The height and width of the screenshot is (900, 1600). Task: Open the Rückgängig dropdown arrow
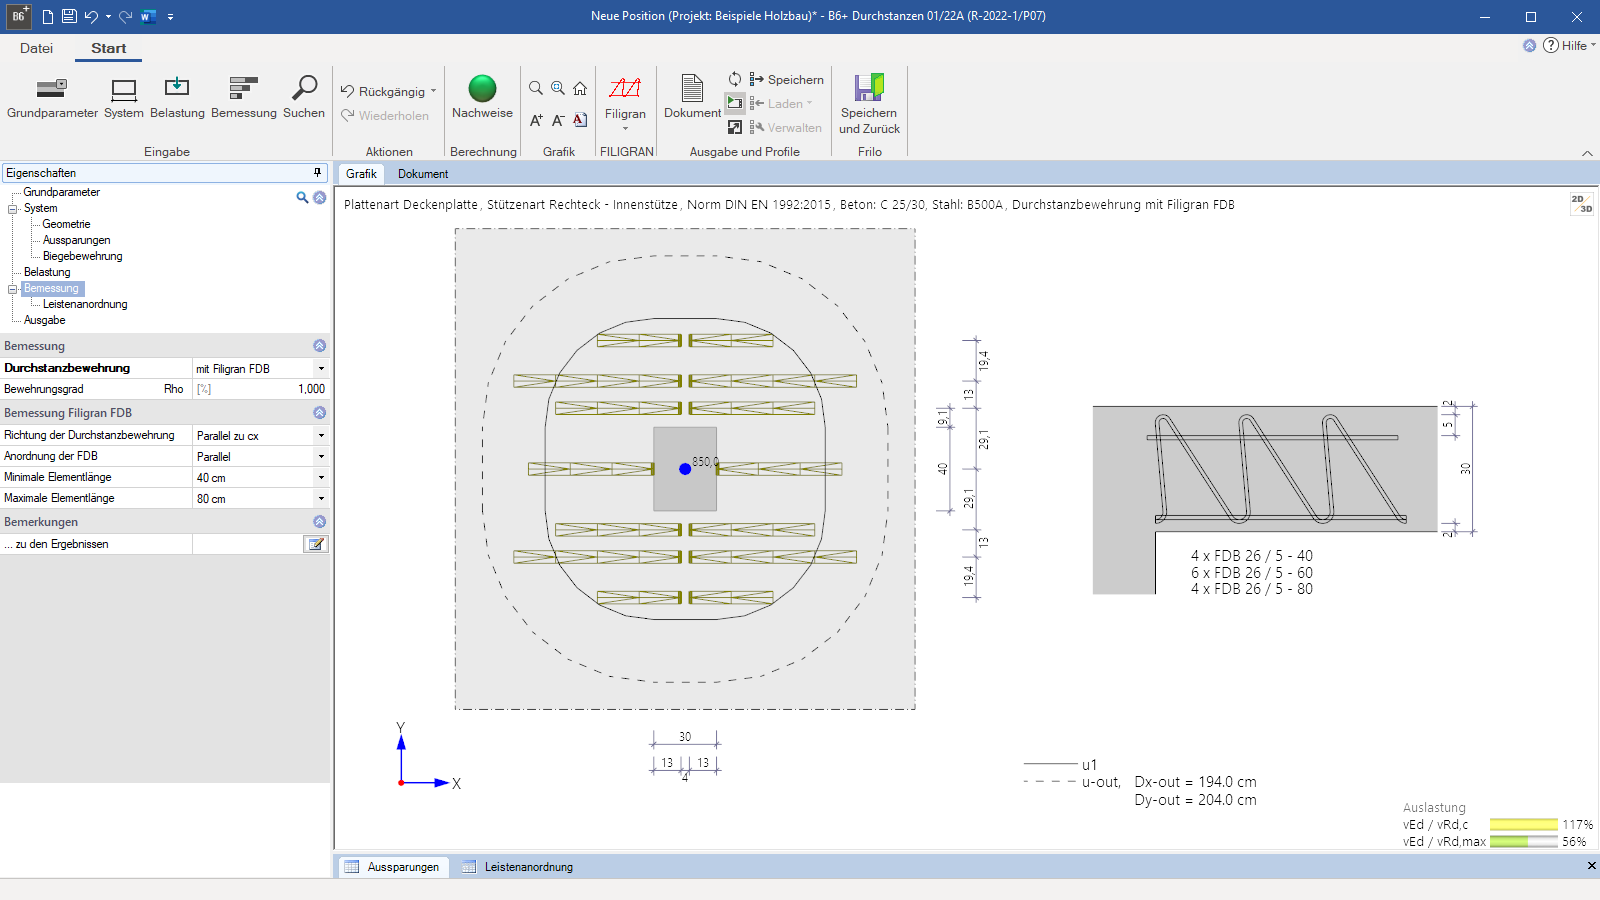(x=433, y=91)
